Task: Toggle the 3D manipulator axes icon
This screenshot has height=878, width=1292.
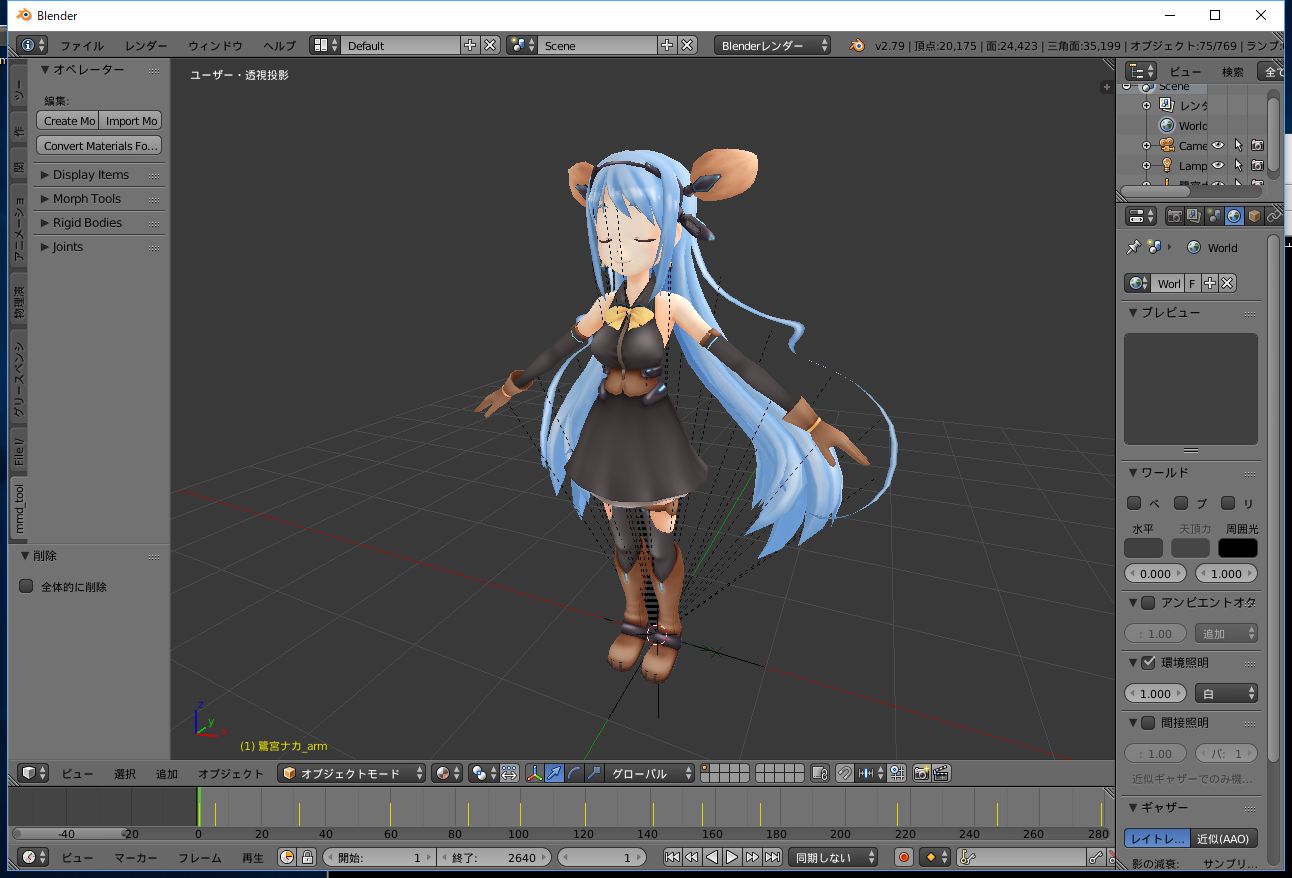Action: tap(534, 773)
